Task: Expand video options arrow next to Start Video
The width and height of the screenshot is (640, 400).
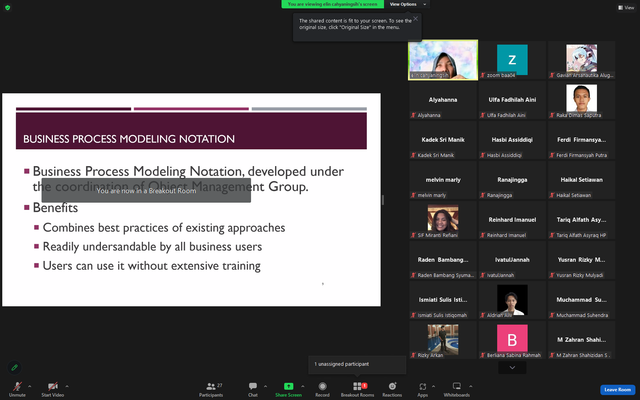Action: point(67,386)
